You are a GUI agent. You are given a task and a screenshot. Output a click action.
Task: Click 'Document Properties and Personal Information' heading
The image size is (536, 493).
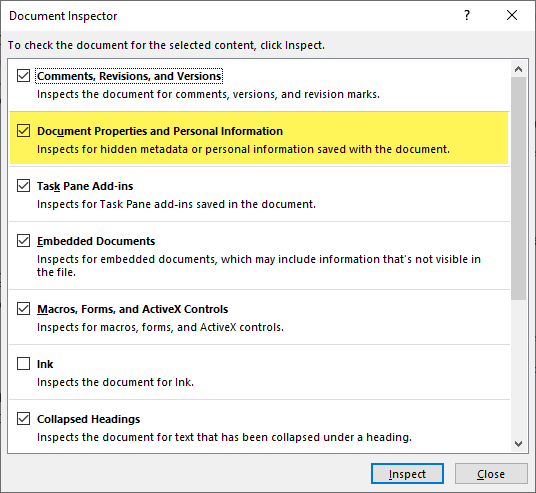pos(160,131)
